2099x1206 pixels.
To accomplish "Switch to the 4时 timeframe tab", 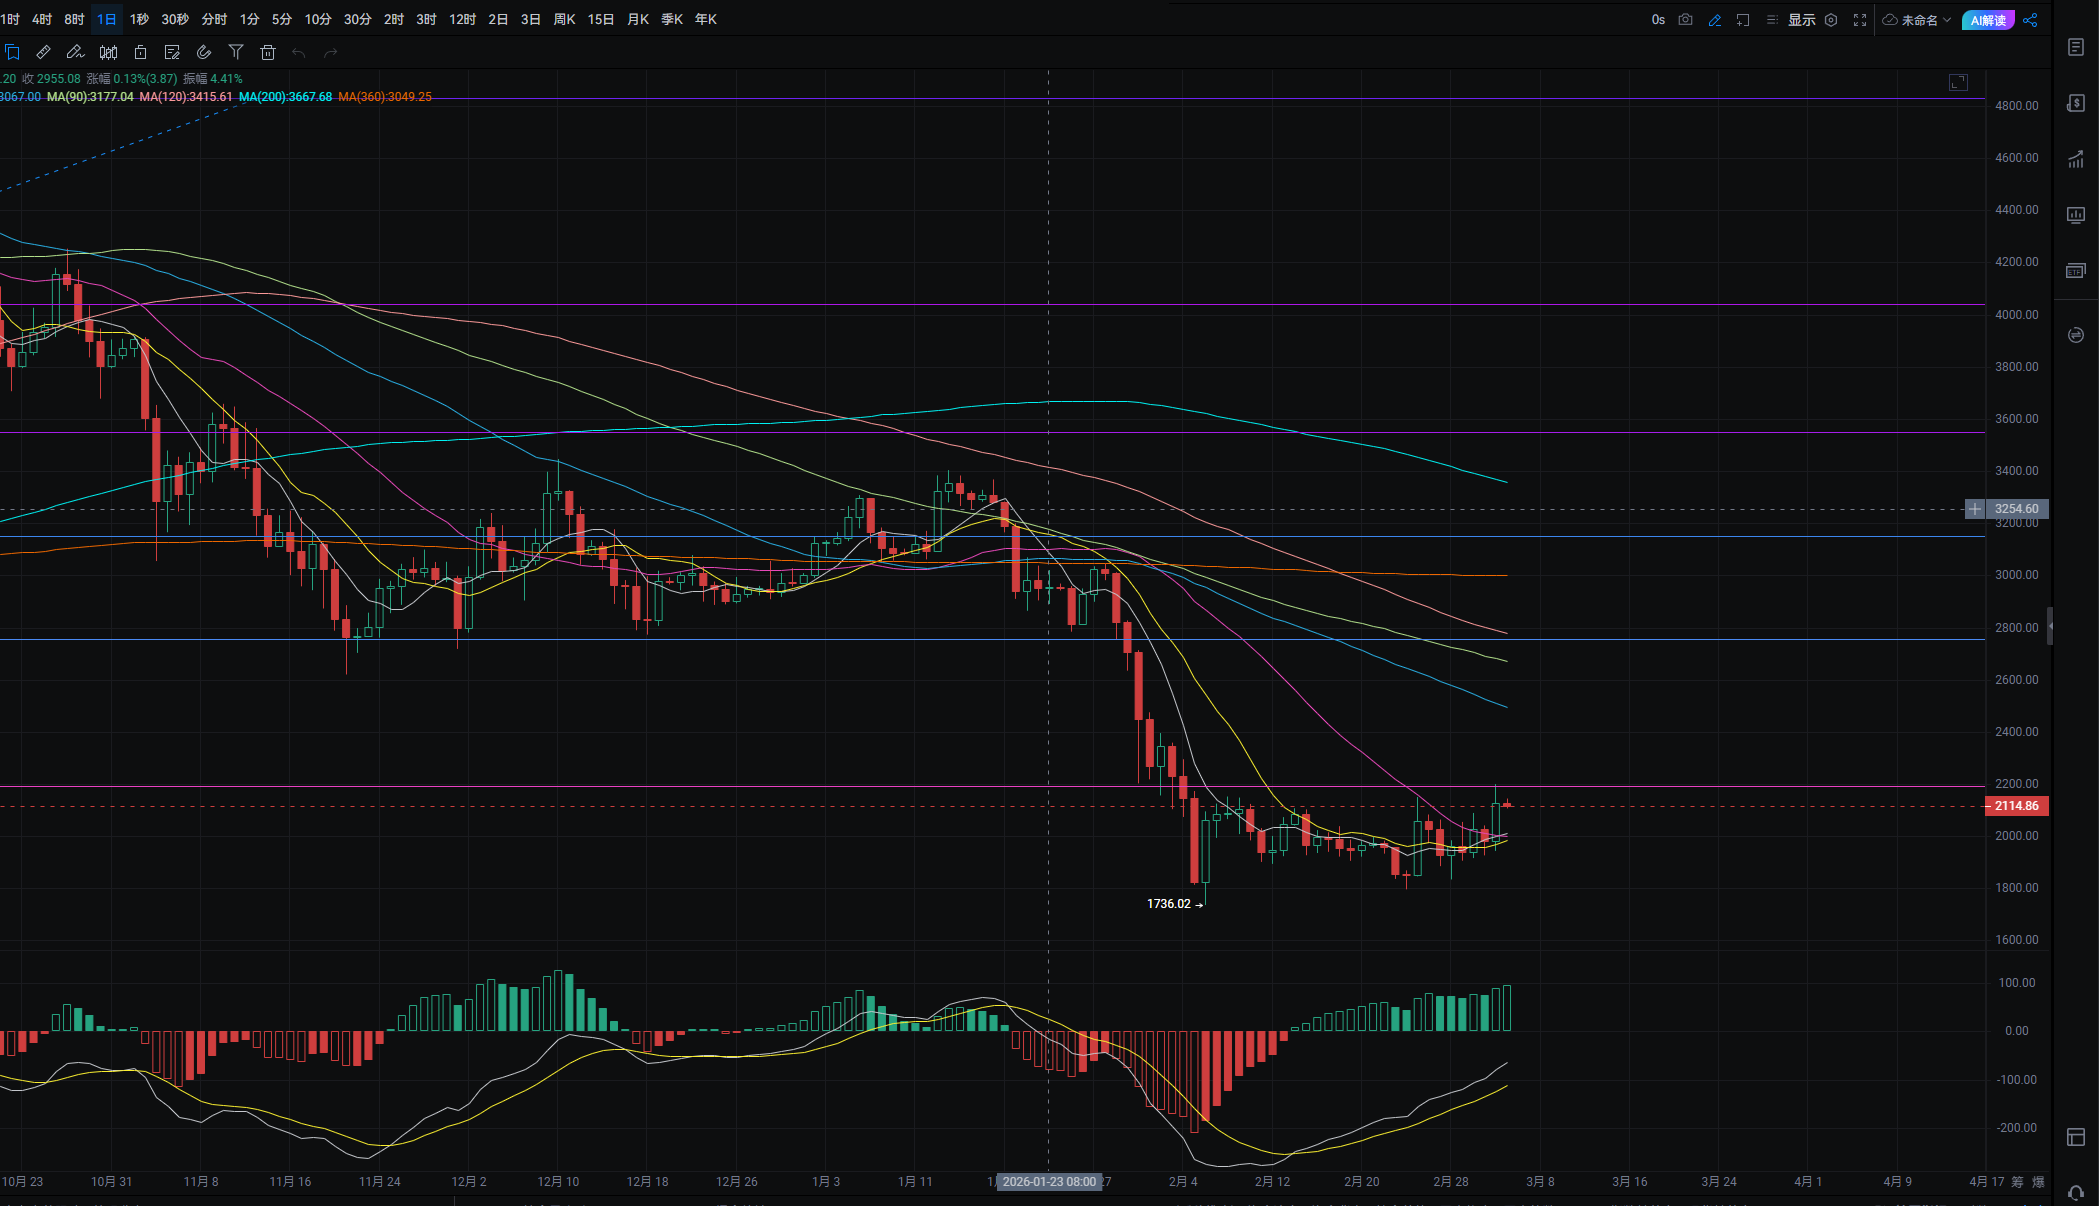I will 42,19.
